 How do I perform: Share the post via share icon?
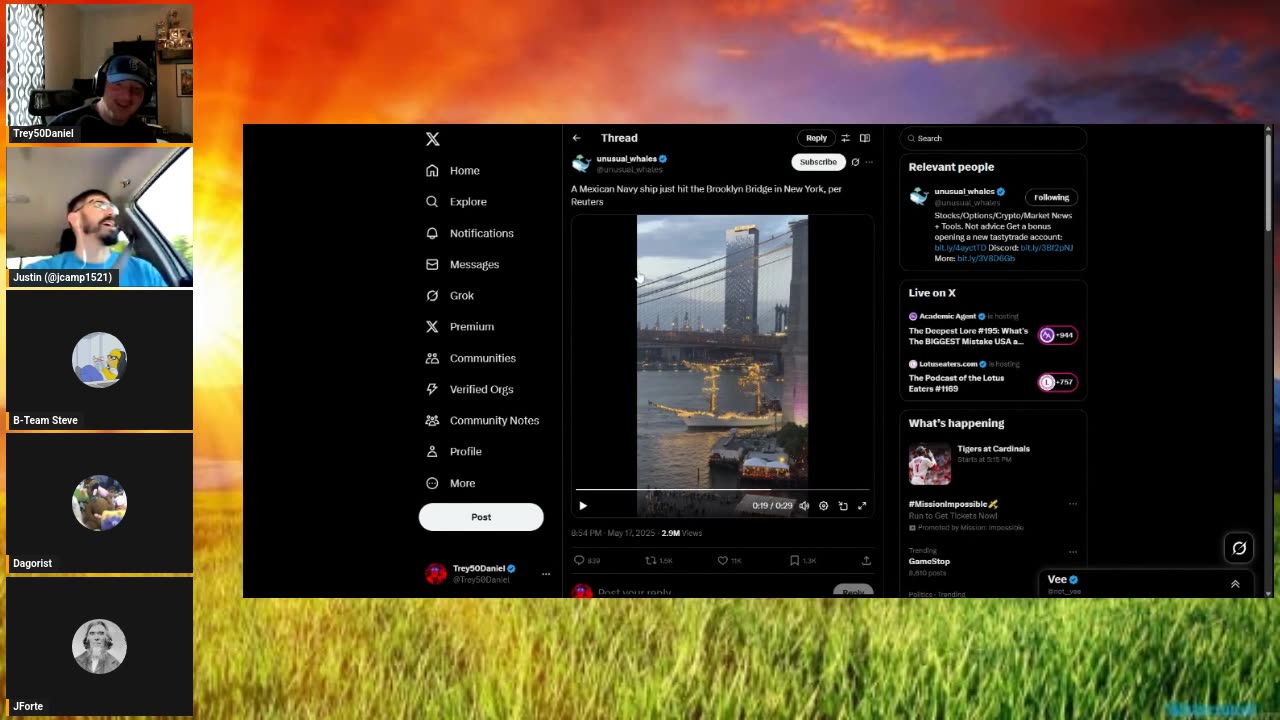tap(866, 561)
